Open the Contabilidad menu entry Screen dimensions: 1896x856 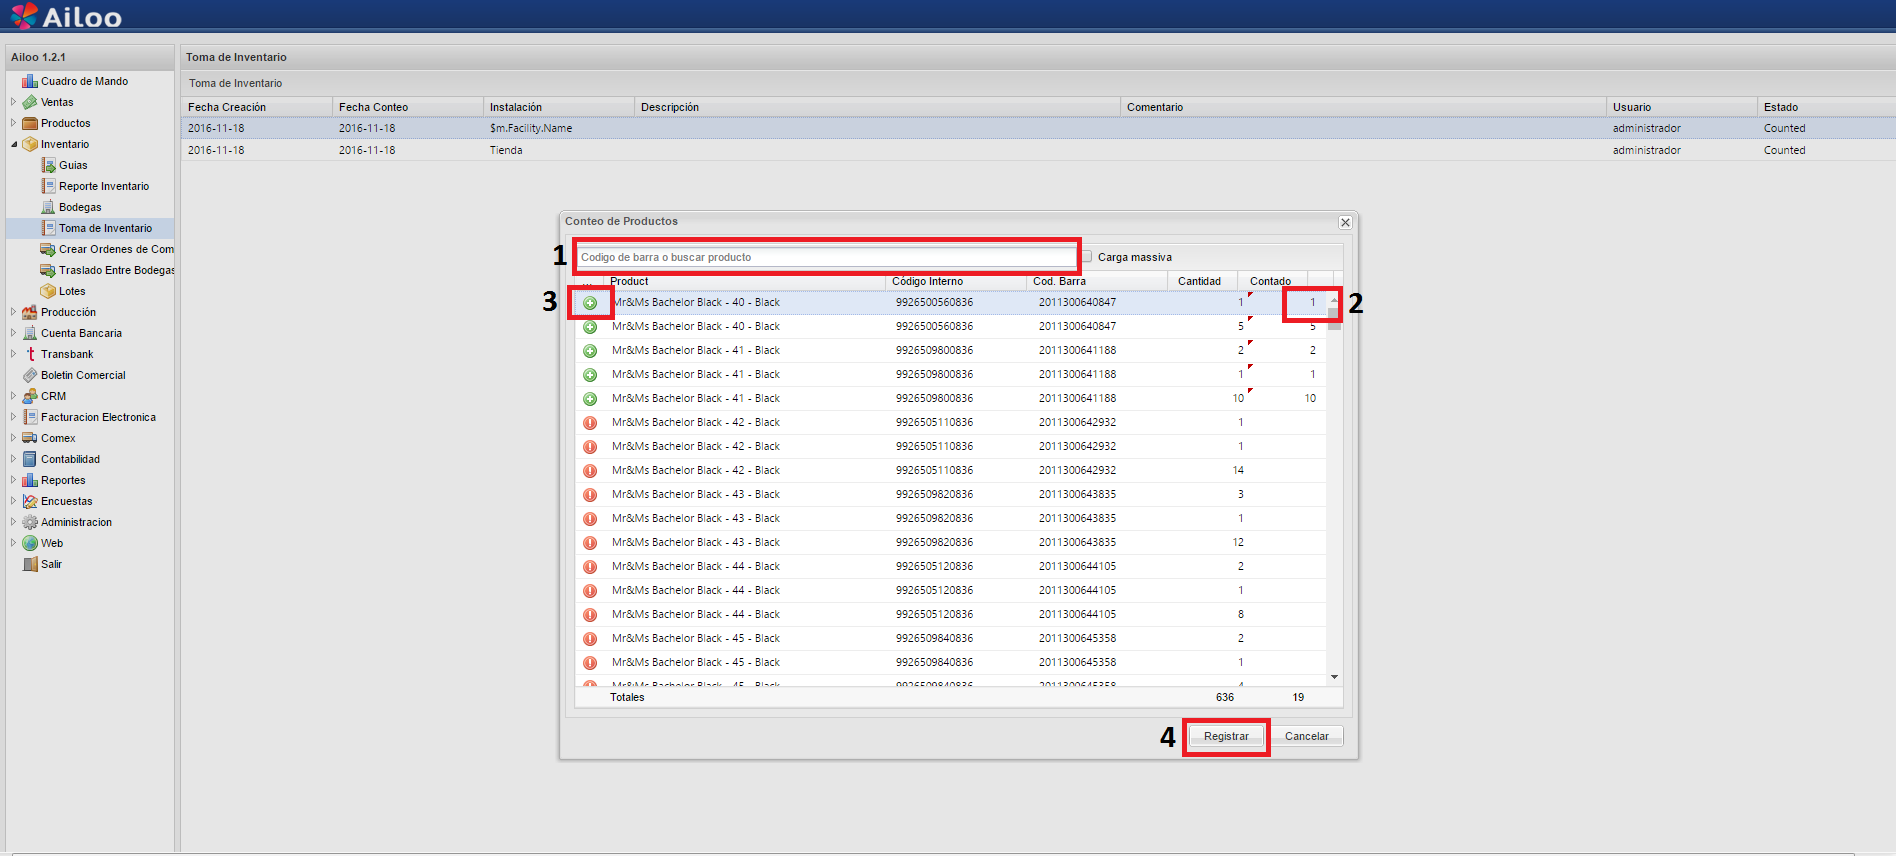[x=70, y=459]
